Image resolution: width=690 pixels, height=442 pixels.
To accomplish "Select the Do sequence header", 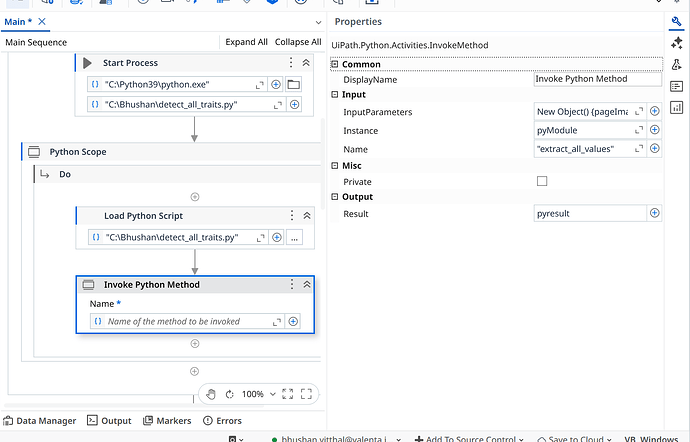I will (x=179, y=174).
